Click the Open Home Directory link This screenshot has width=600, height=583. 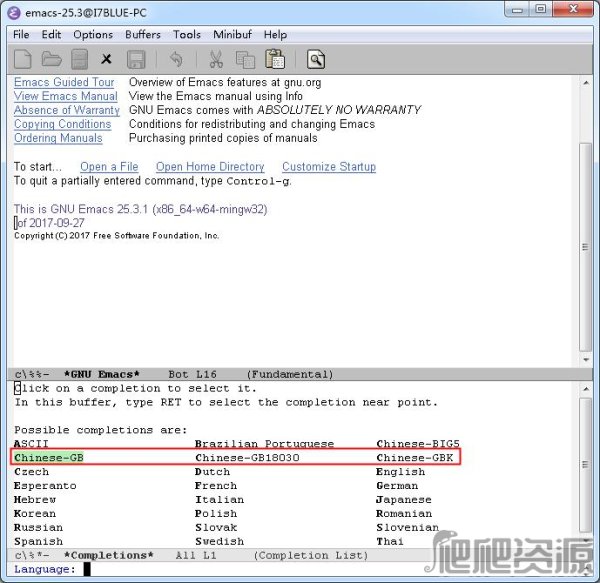210,167
